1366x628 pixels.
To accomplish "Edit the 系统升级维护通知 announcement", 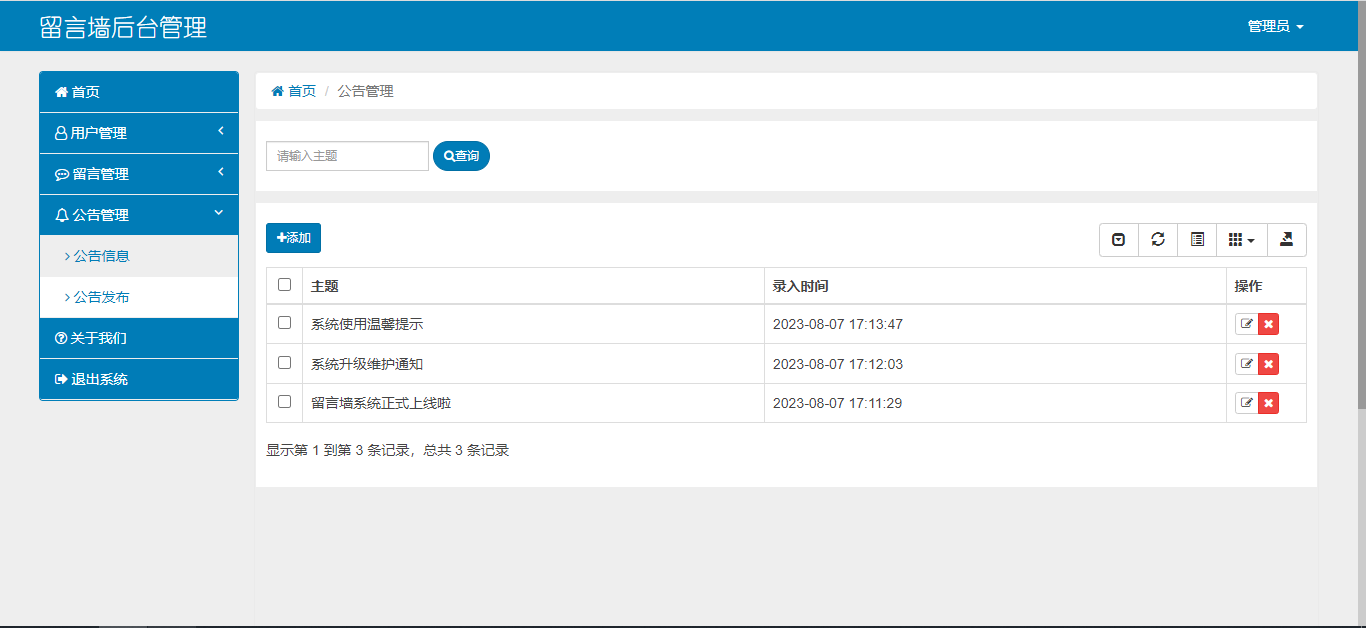I will [x=1246, y=364].
